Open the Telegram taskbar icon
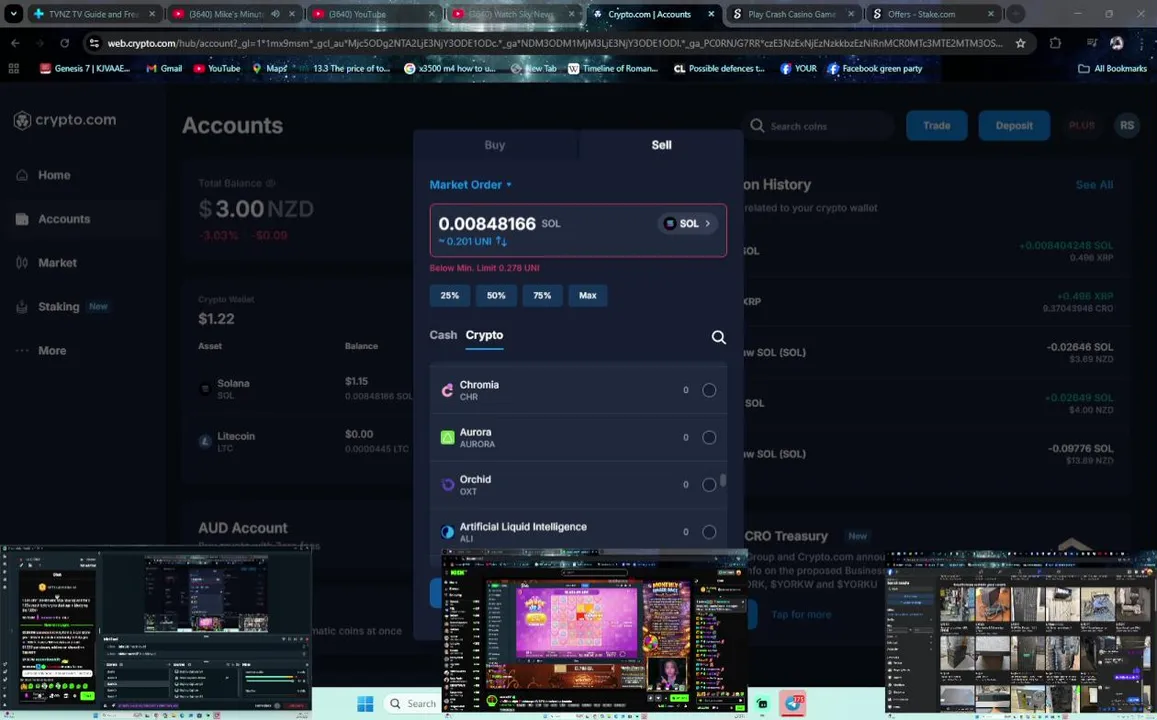This screenshot has width=1157, height=720. [792, 703]
